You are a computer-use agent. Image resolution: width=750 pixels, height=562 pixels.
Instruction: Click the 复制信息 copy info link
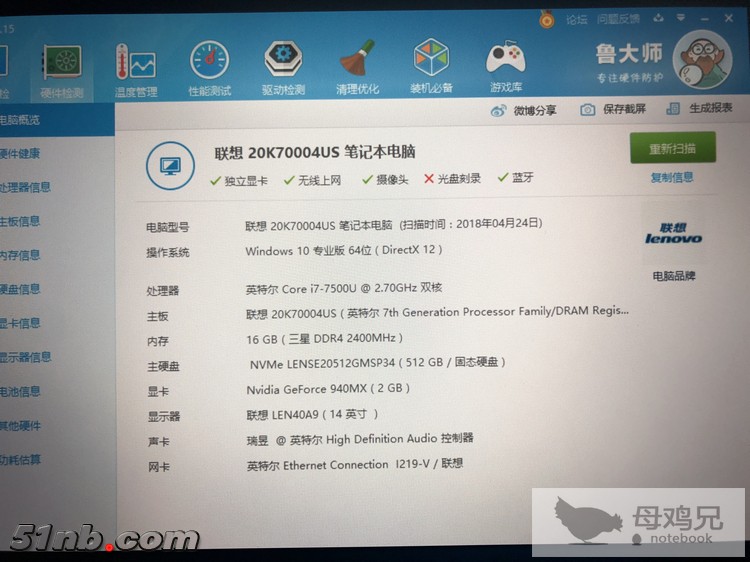672,177
